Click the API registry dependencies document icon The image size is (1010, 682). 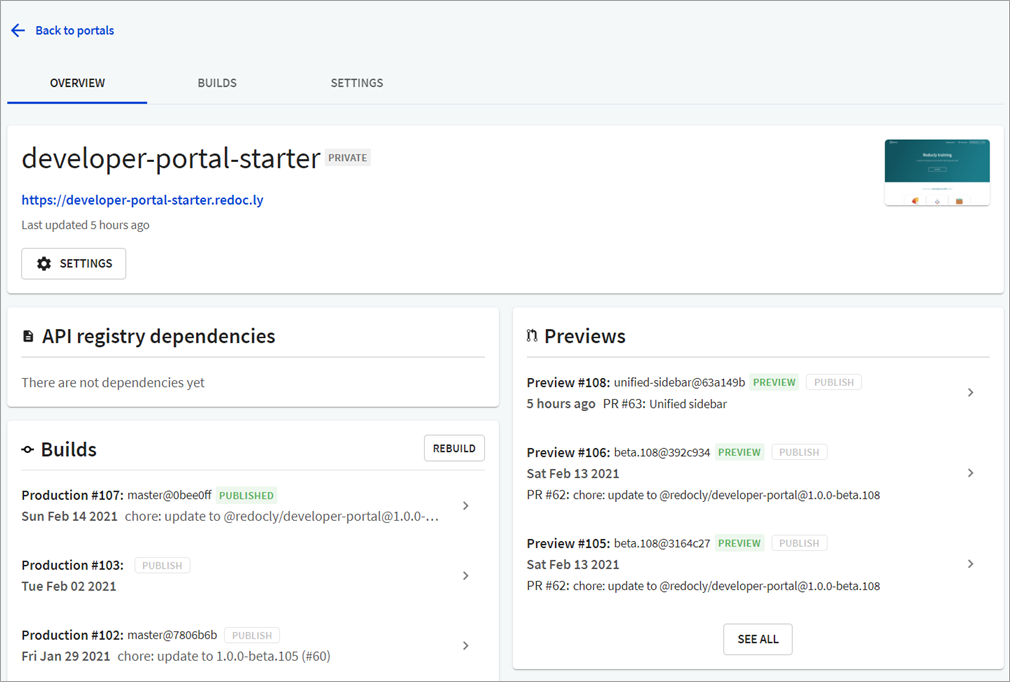[28, 336]
